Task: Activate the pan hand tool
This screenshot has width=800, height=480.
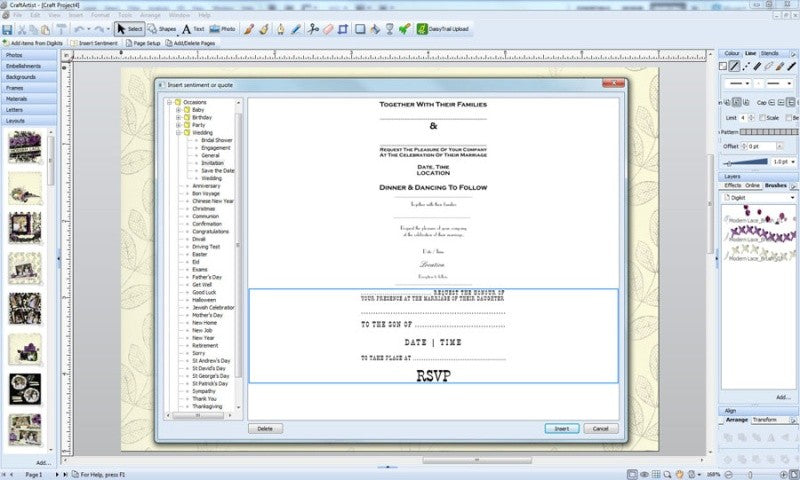Action: tap(679, 474)
